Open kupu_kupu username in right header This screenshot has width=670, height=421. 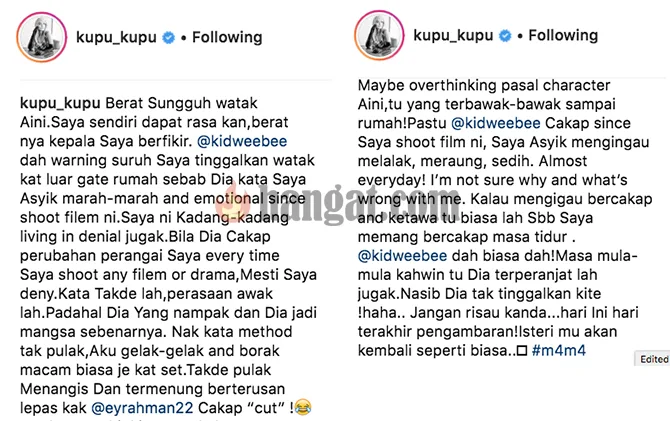click(x=453, y=35)
